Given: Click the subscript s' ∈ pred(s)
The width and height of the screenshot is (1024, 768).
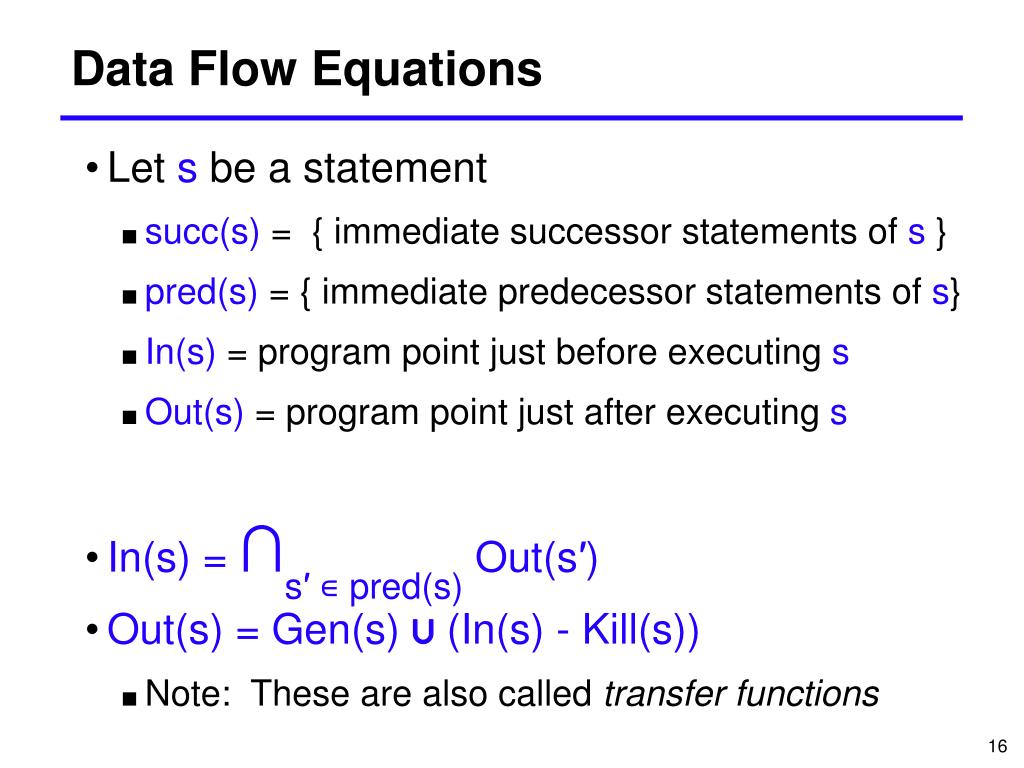Looking at the screenshot, I should tap(373, 586).
